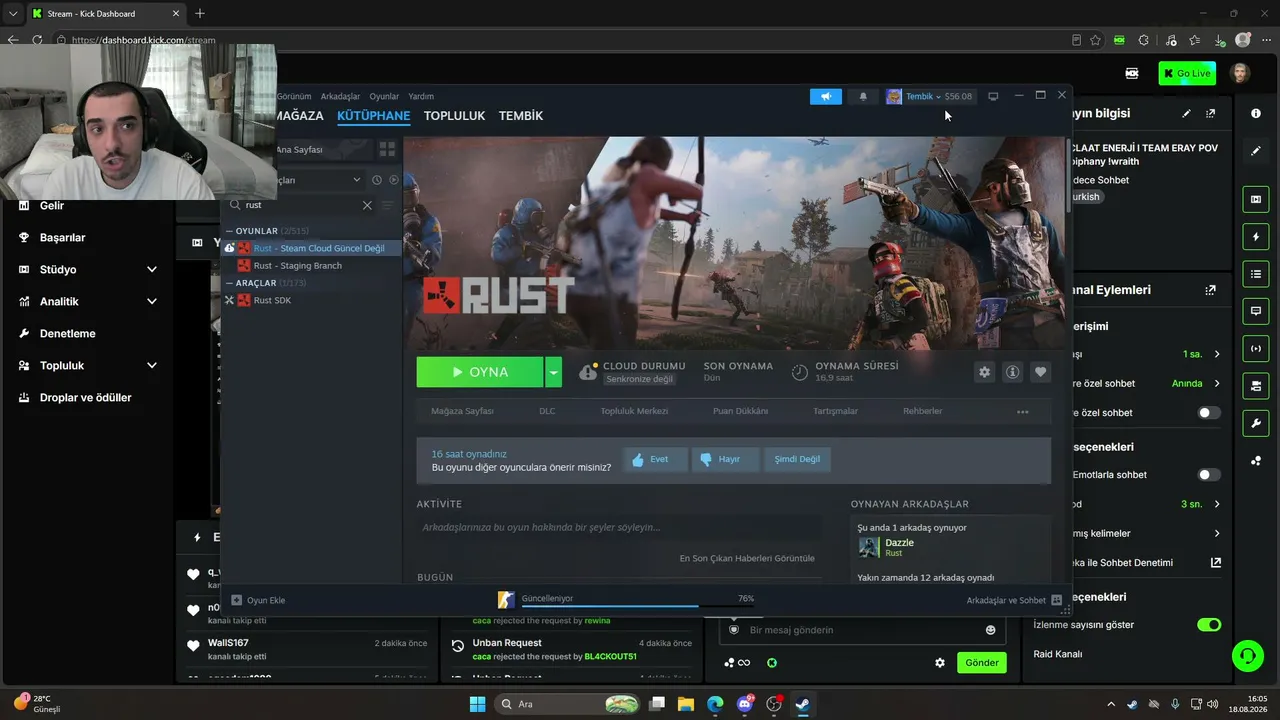Open Topluluk Merkezi for Rust

[634, 411]
